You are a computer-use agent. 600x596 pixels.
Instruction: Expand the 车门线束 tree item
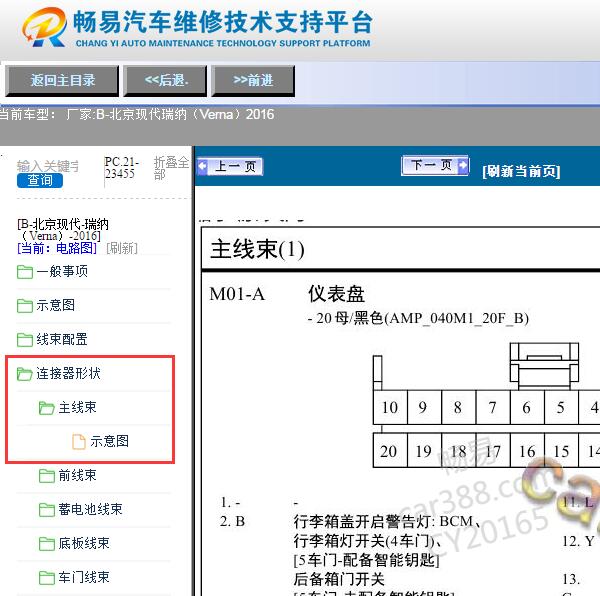84,577
